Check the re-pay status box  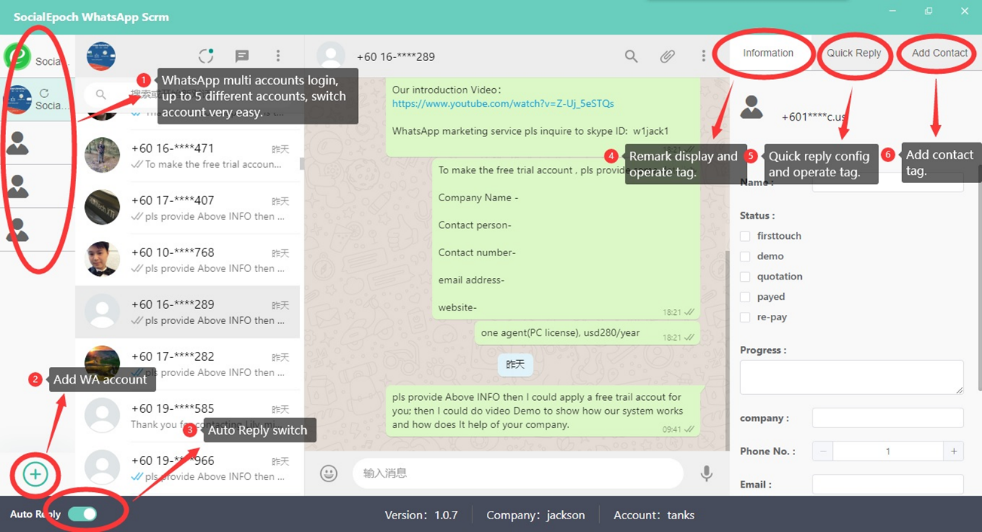click(x=745, y=317)
